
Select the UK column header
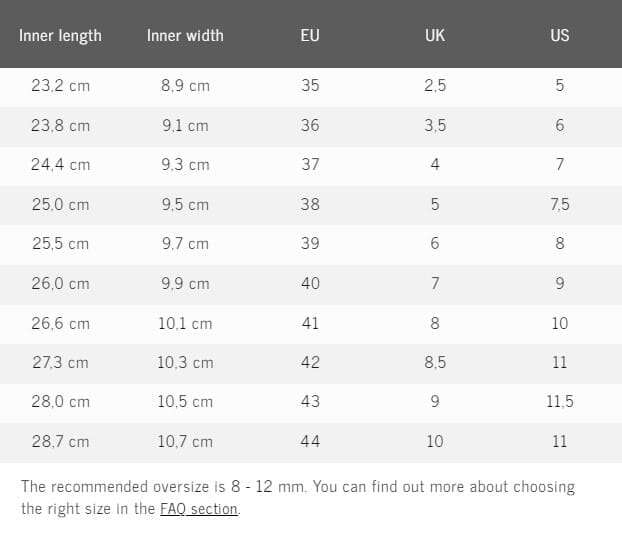click(x=435, y=35)
